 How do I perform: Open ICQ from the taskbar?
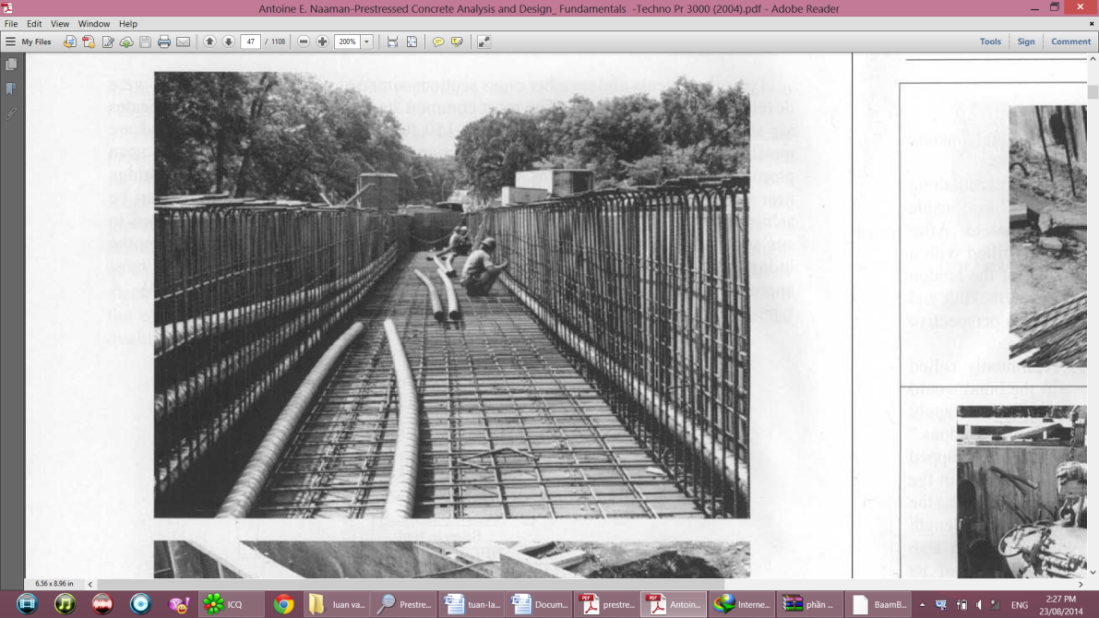coord(231,604)
